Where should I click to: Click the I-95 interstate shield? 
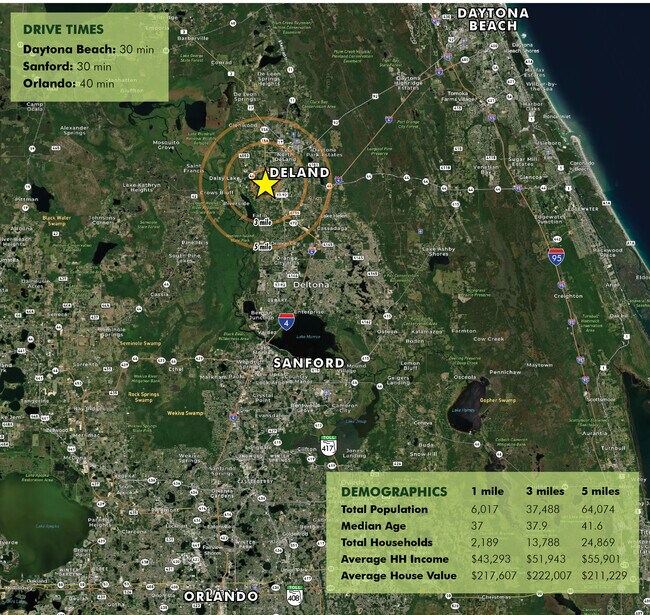tap(555, 256)
